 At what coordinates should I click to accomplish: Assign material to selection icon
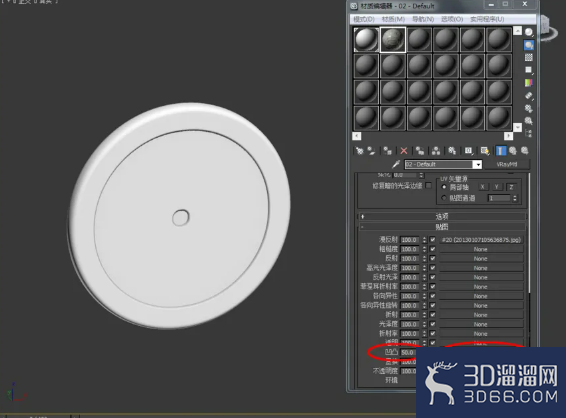click(x=388, y=151)
